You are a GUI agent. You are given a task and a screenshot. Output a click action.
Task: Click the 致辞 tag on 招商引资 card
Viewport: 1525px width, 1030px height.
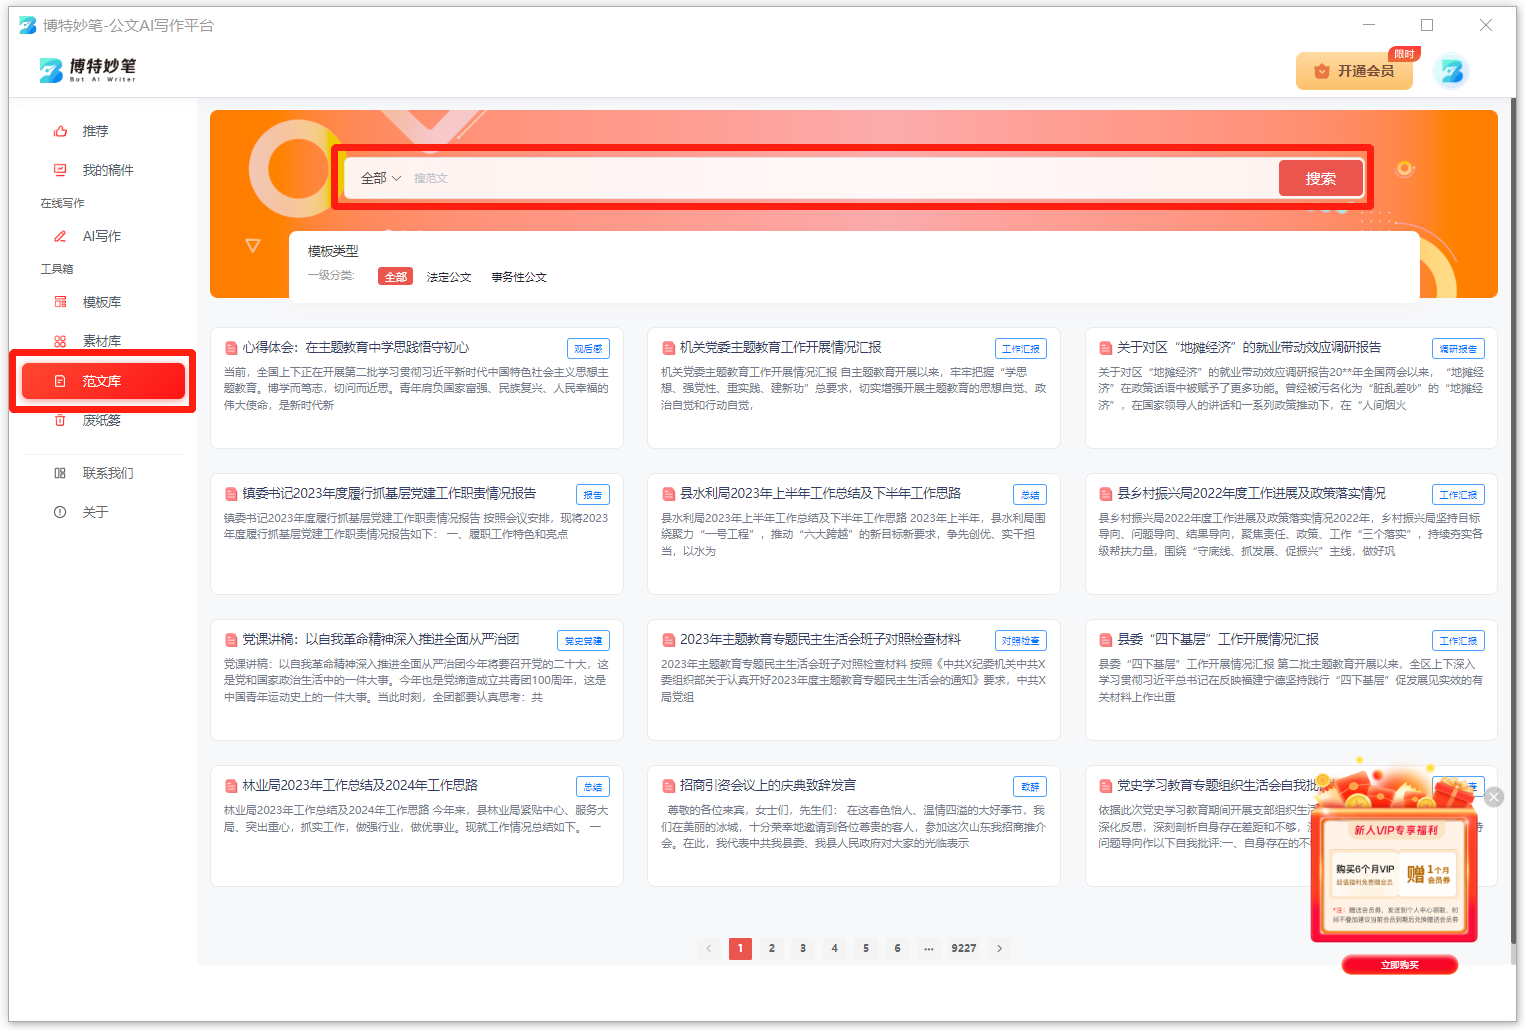[x=1030, y=787]
